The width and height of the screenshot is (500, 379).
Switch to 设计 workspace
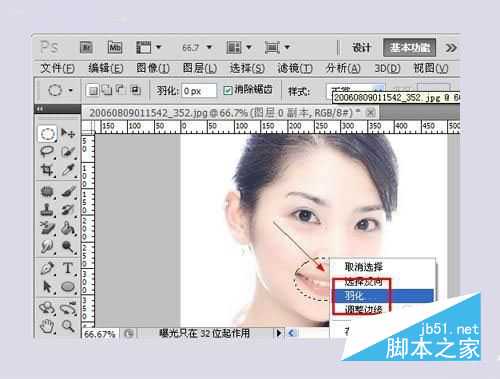tap(362, 48)
